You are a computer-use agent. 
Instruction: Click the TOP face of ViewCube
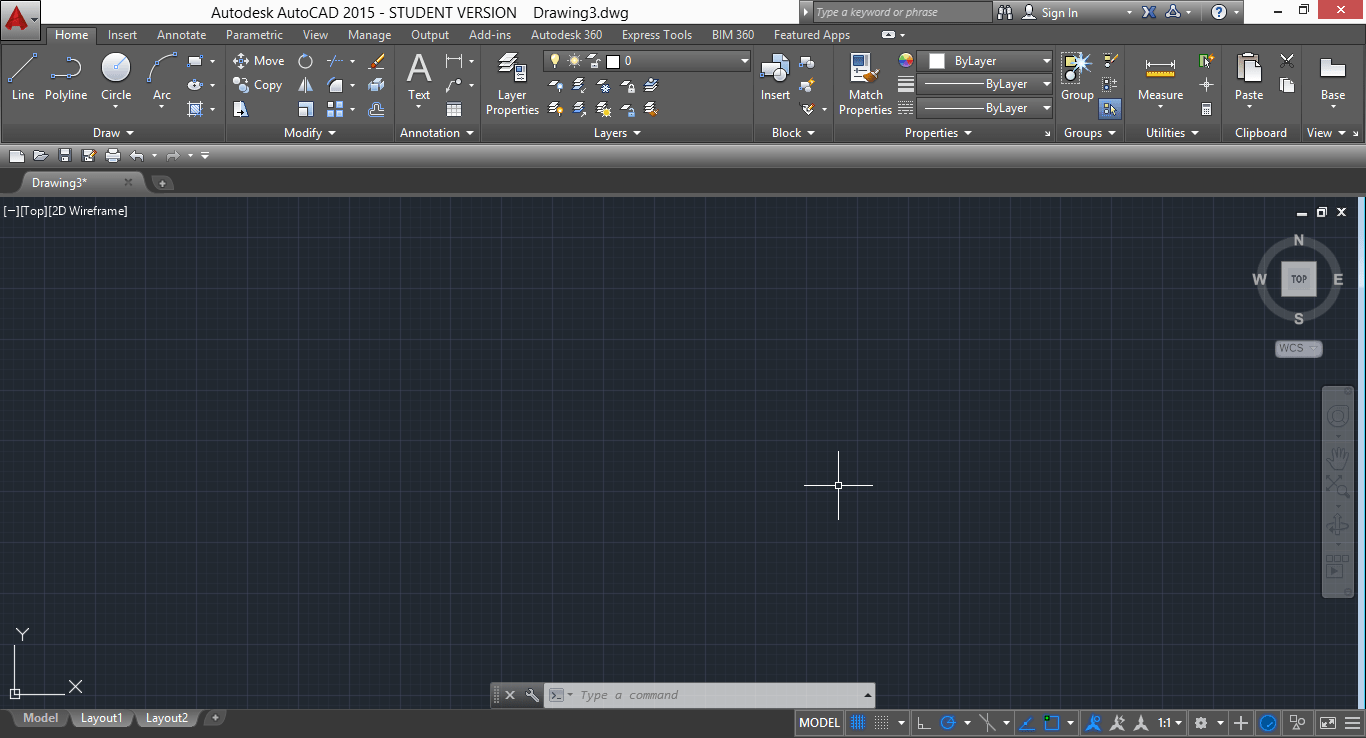coord(1299,279)
